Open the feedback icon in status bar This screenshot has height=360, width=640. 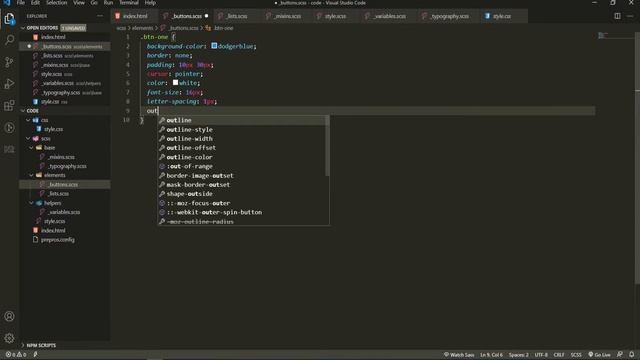click(x=620, y=355)
